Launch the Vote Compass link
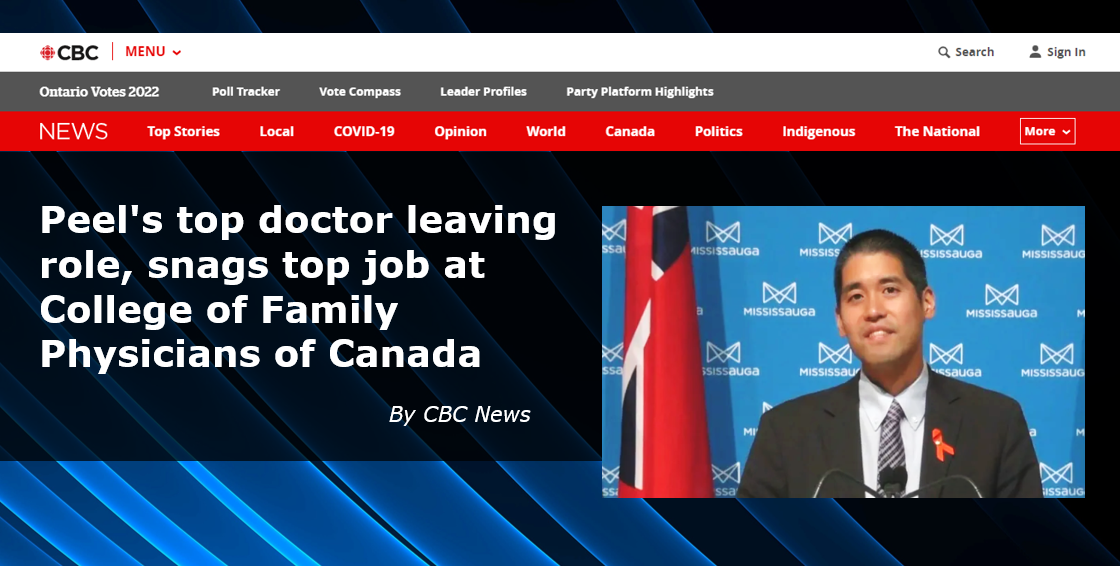 (360, 91)
